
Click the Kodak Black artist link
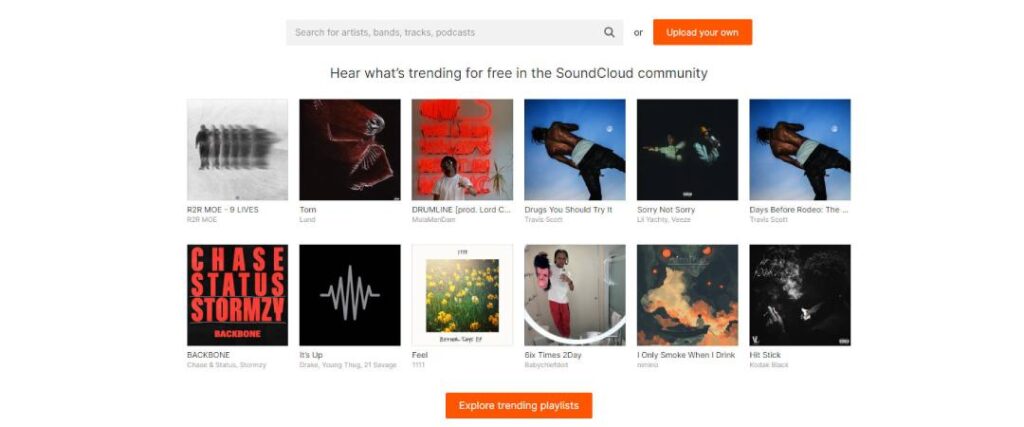point(769,365)
